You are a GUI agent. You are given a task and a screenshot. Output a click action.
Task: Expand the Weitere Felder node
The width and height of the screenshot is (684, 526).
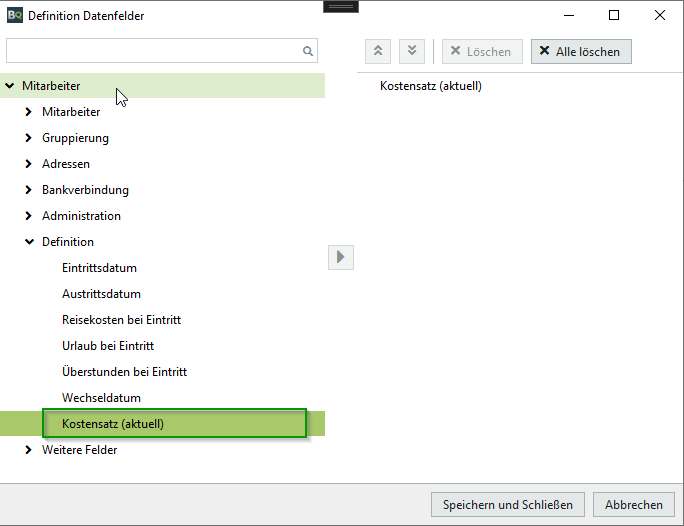29,450
